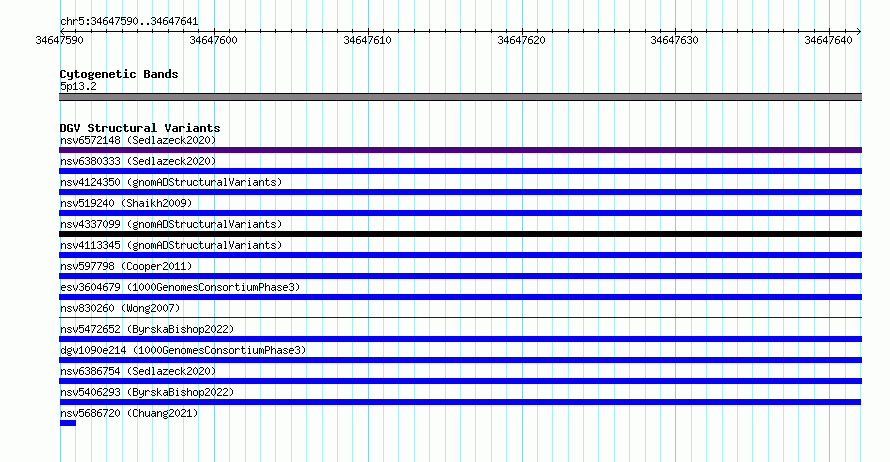Click the nsv5406293 (ByrskaBishop2022) label
This screenshot has height=462, width=890.
[x=147, y=392]
